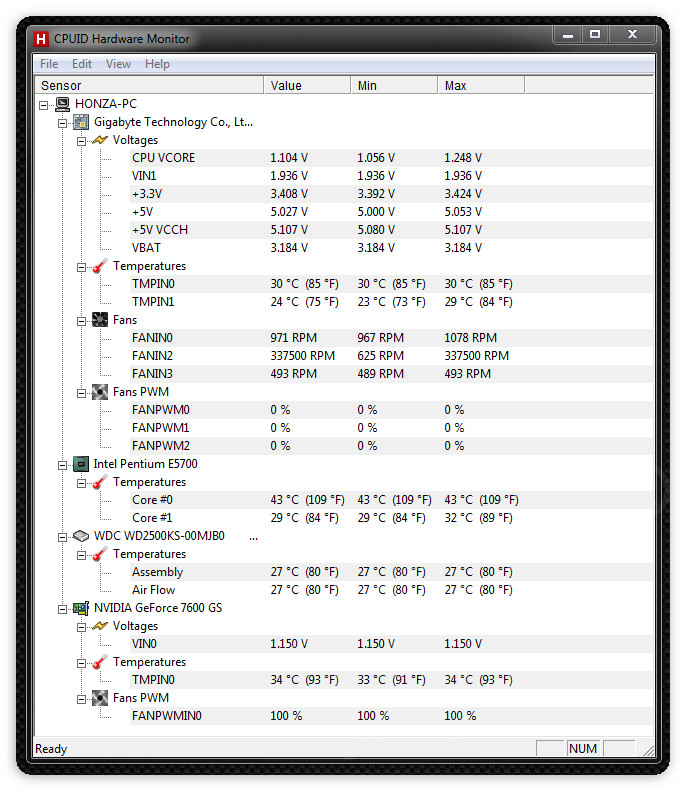Select the VIN0 row under NVIDIA
Screen dimensions: 686x791
pyautogui.click(x=391, y=644)
